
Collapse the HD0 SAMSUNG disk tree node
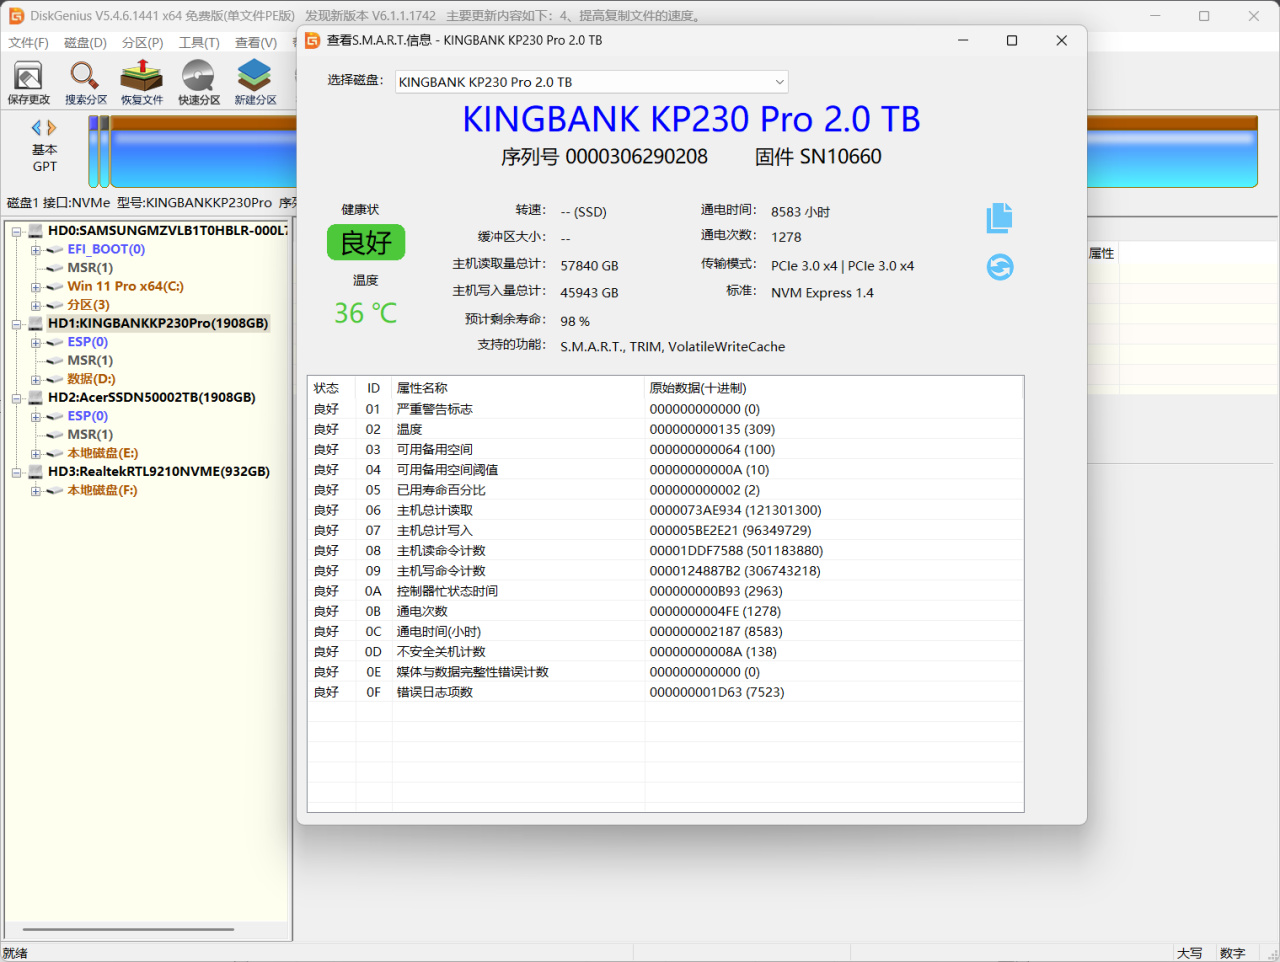17,231
